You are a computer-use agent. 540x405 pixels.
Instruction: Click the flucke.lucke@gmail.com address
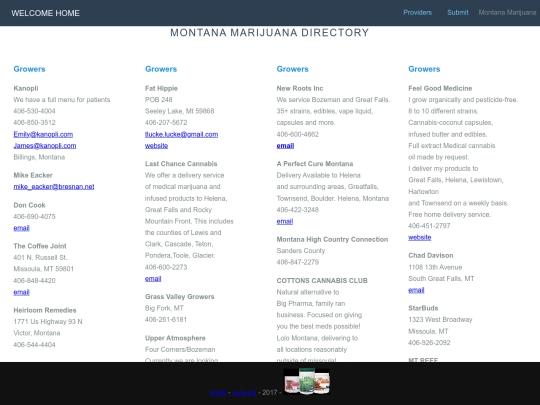click(181, 134)
